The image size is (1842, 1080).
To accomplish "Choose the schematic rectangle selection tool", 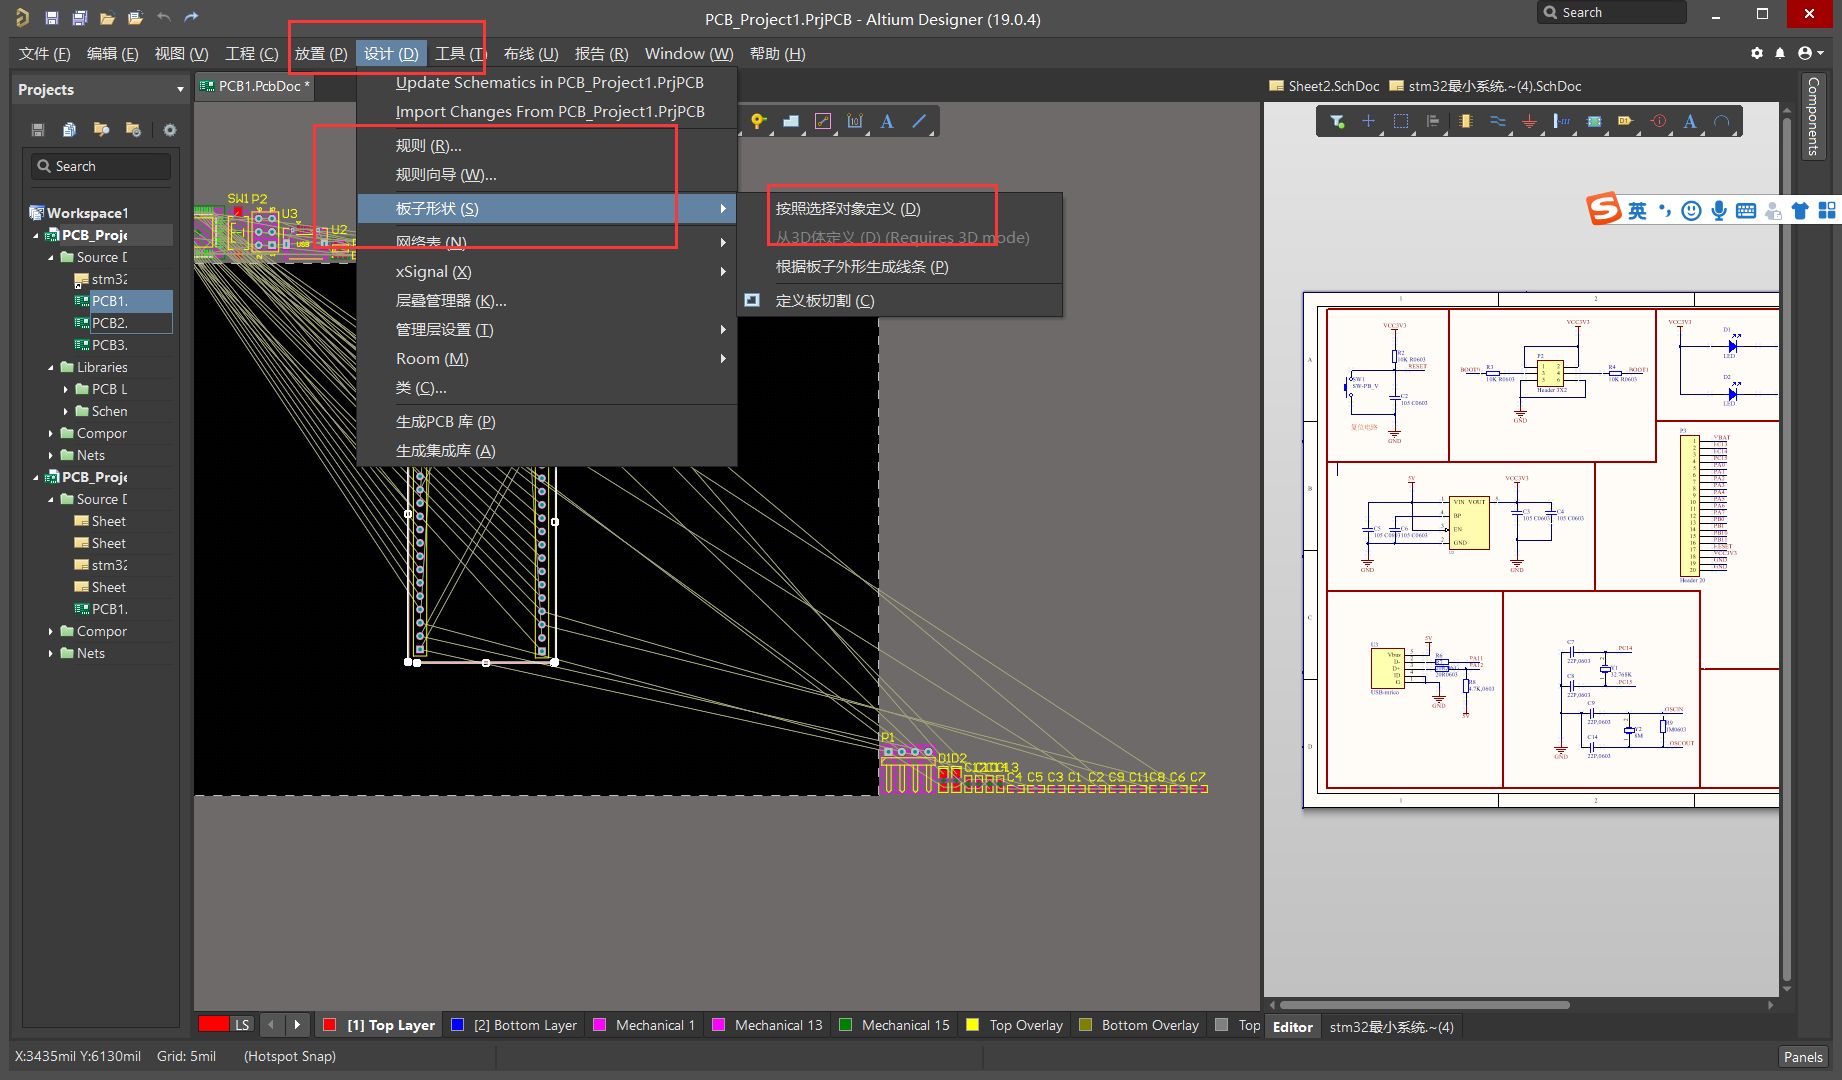I will coord(1401,122).
